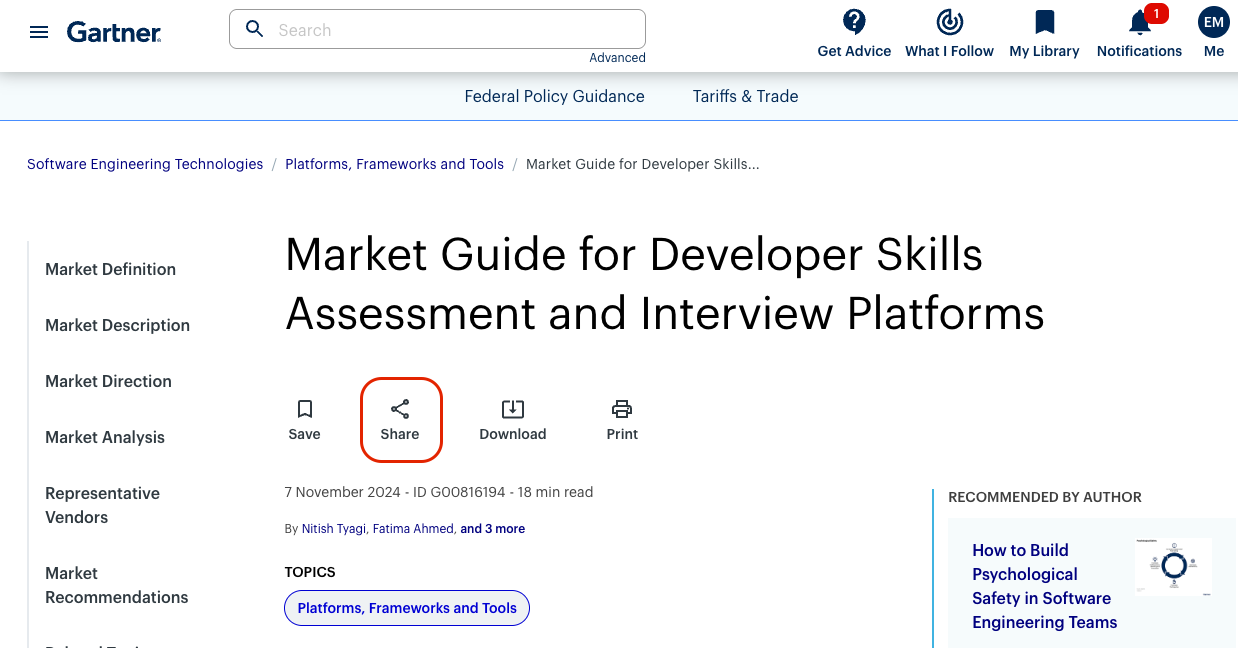The height and width of the screenshot is (648, 1238).
Task: Click the 'RECOMMENDED BY AUTHOR' heading
Action: (x=1044, y=497)
